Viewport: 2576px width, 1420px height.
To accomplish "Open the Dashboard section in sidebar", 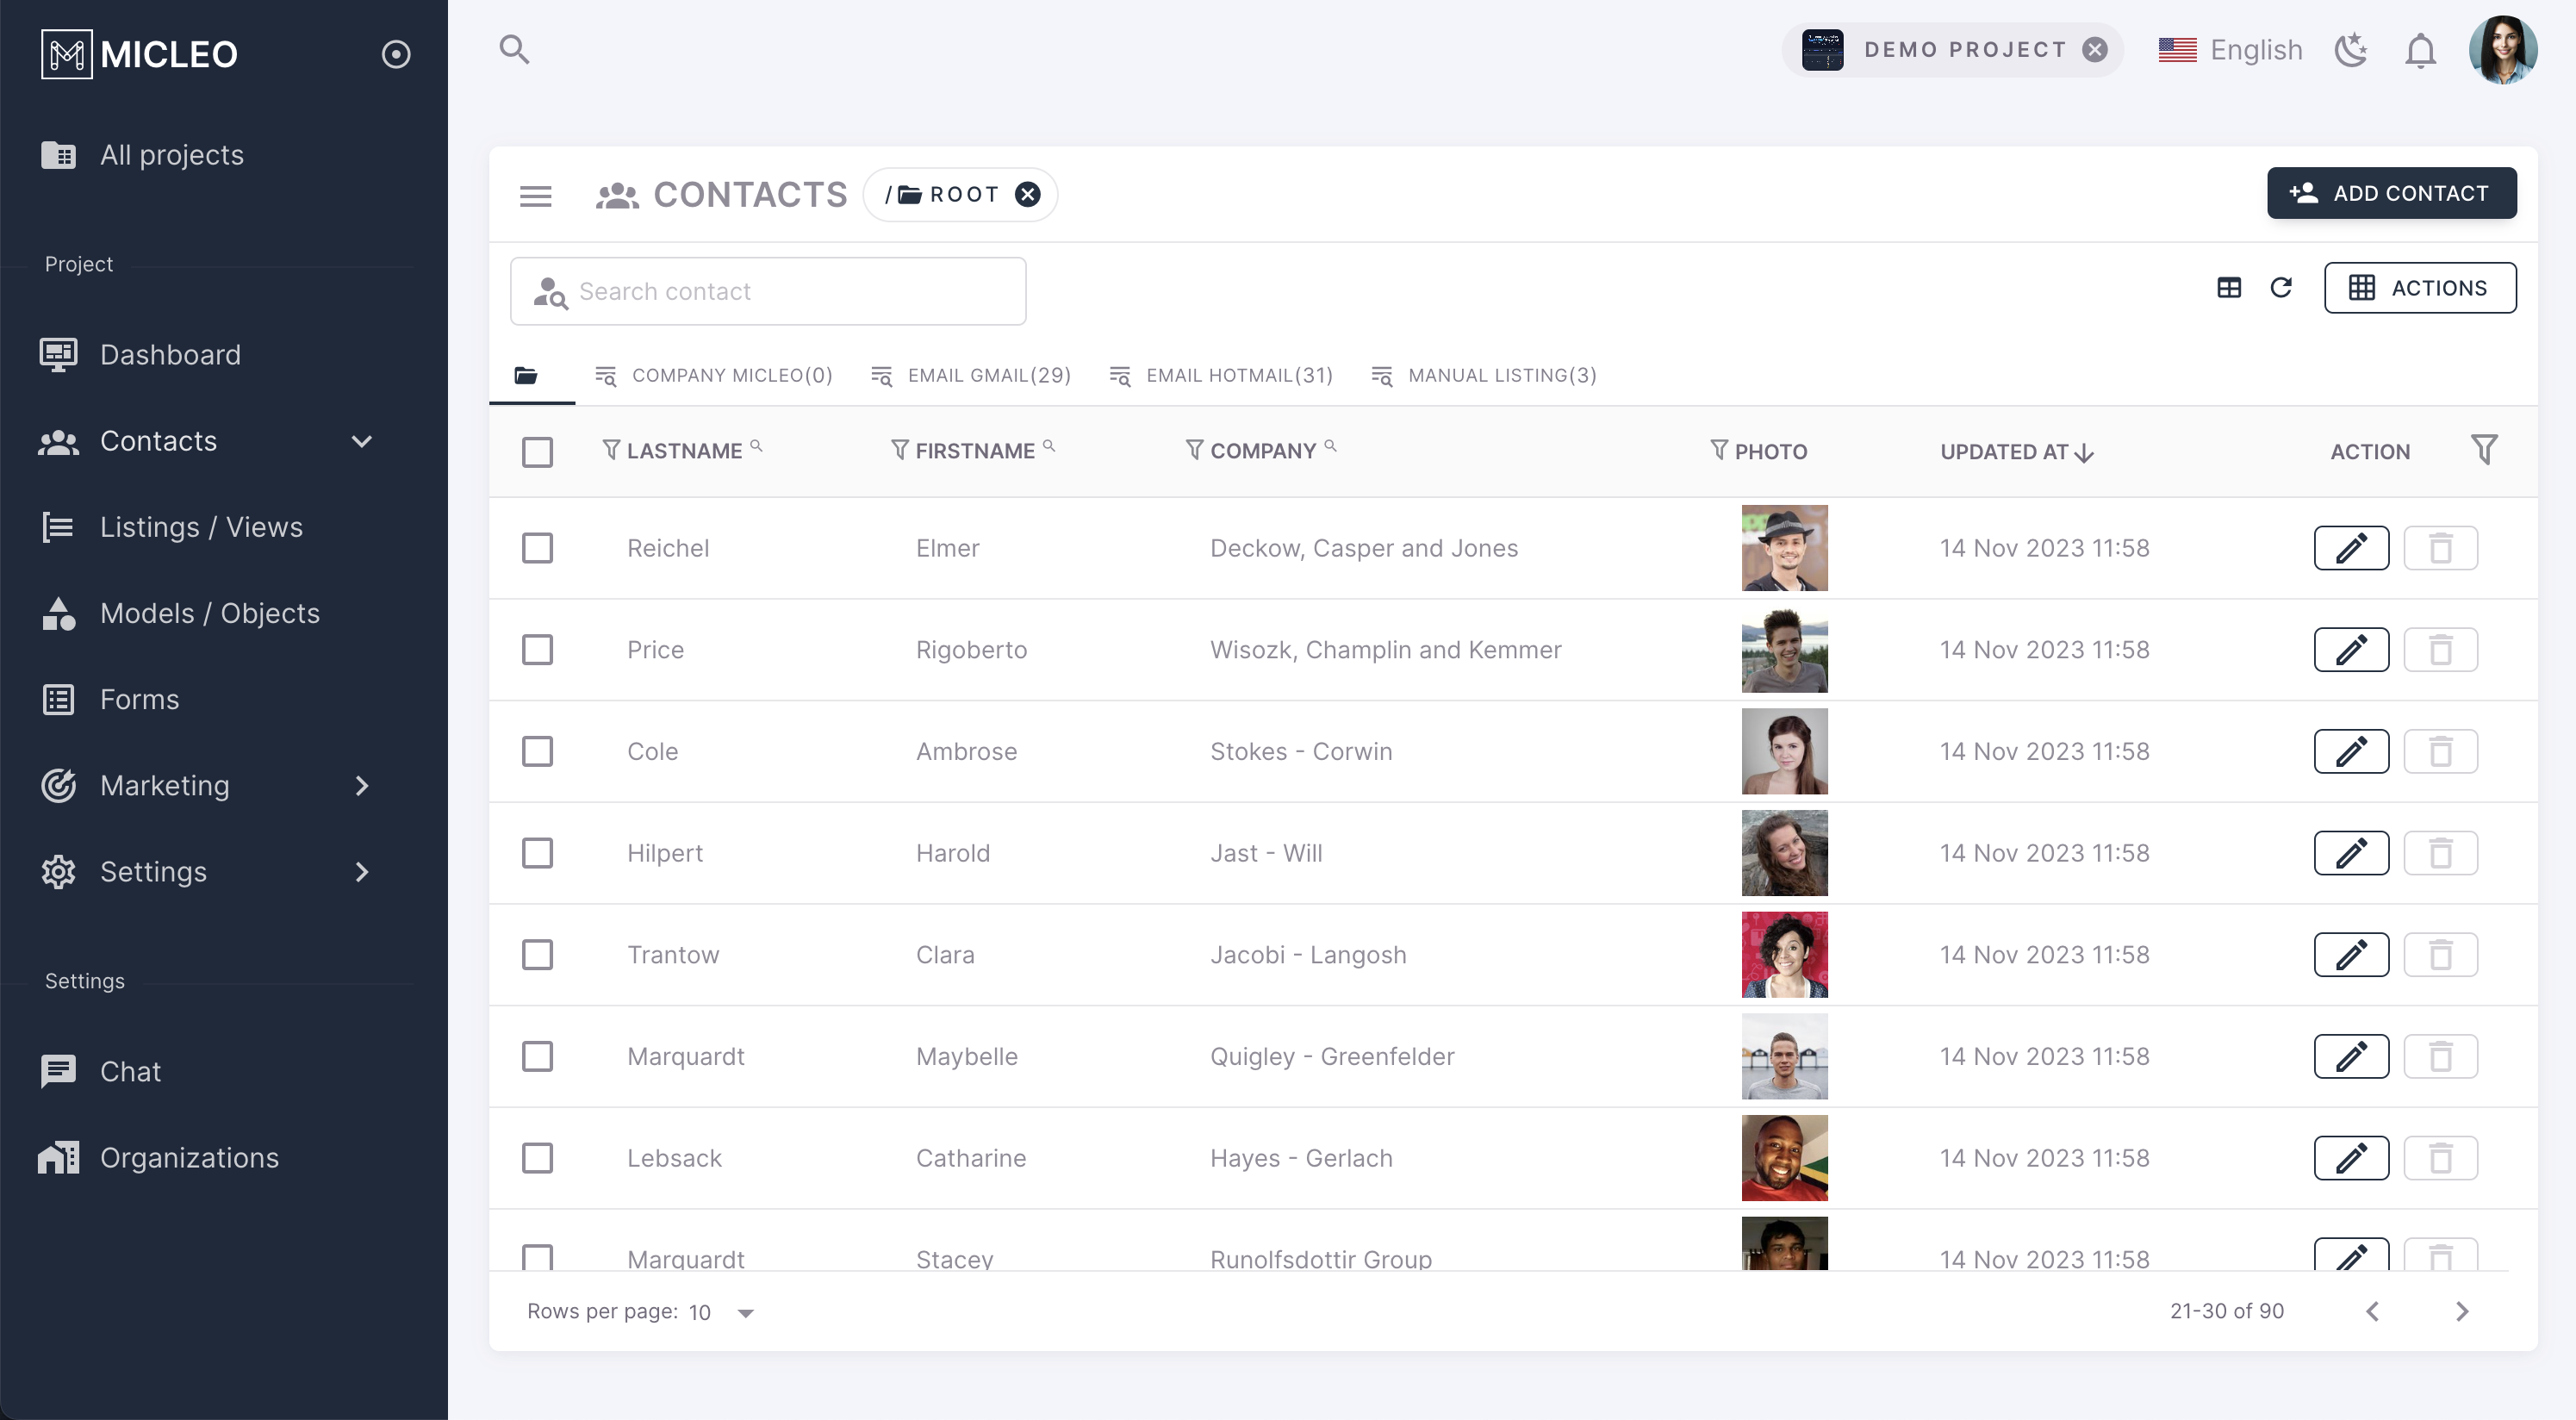I will tap(170, 354).
